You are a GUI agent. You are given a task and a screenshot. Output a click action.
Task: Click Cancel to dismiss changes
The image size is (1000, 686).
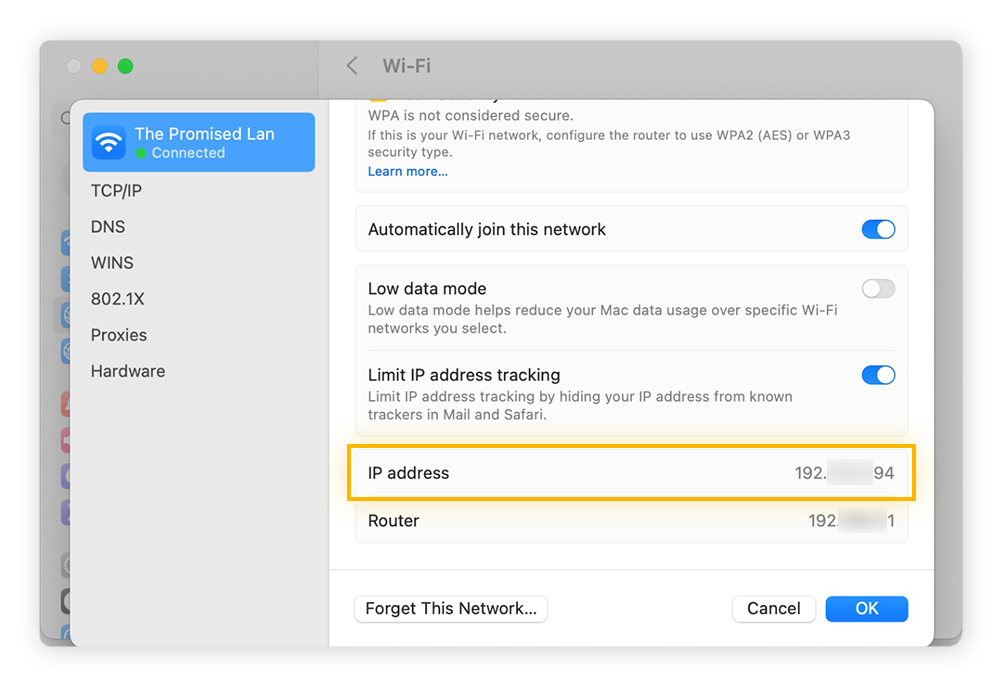(773, 608)
